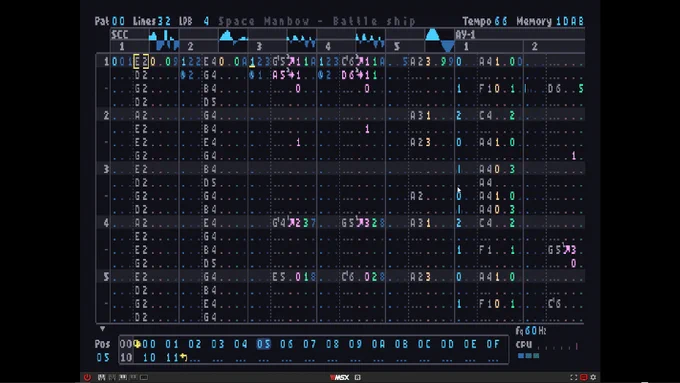Select order position 0A

pyautogui.click(x=378, y=344)
